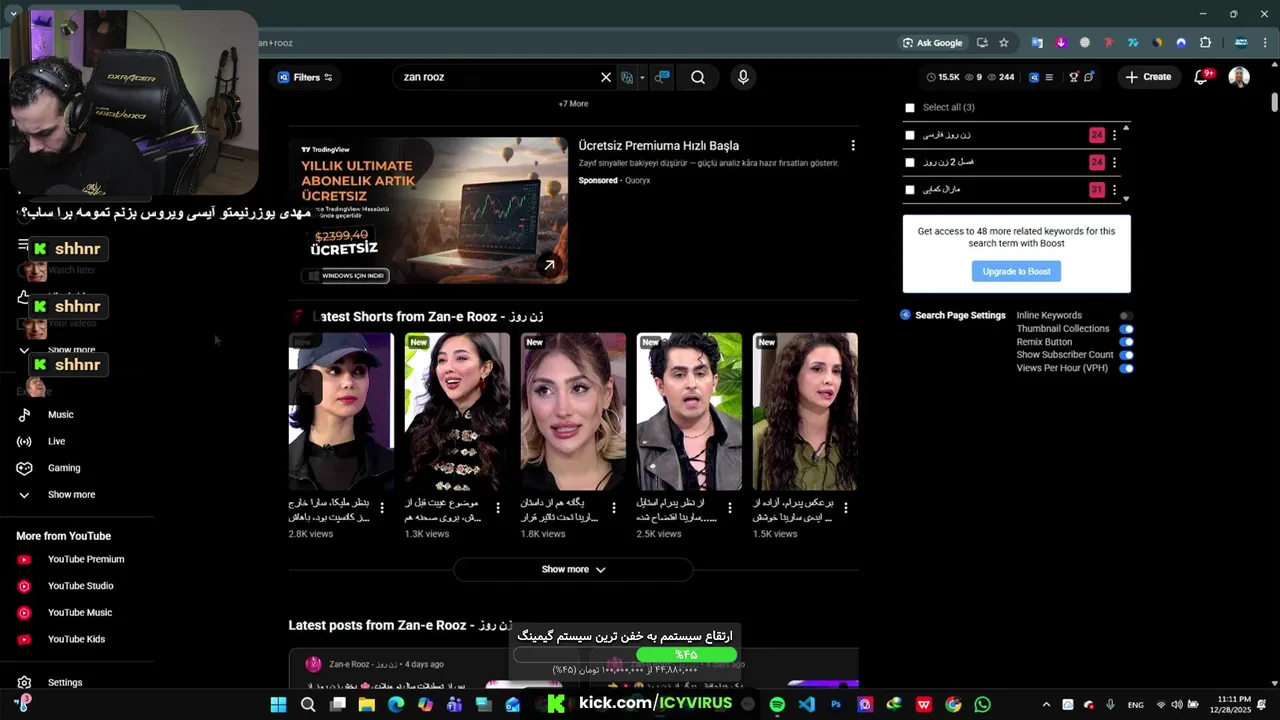
Task: Click 'Ücretsiz Premiuma Hızlı Başla' ad title
Action: pos(658,146)
